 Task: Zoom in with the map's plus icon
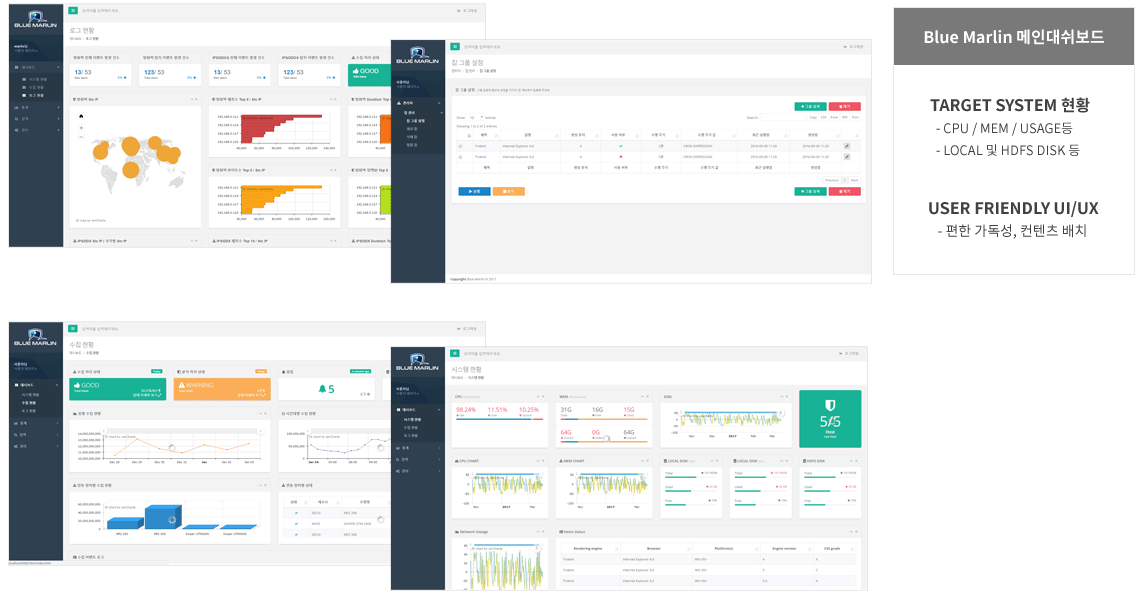point(81,127)
